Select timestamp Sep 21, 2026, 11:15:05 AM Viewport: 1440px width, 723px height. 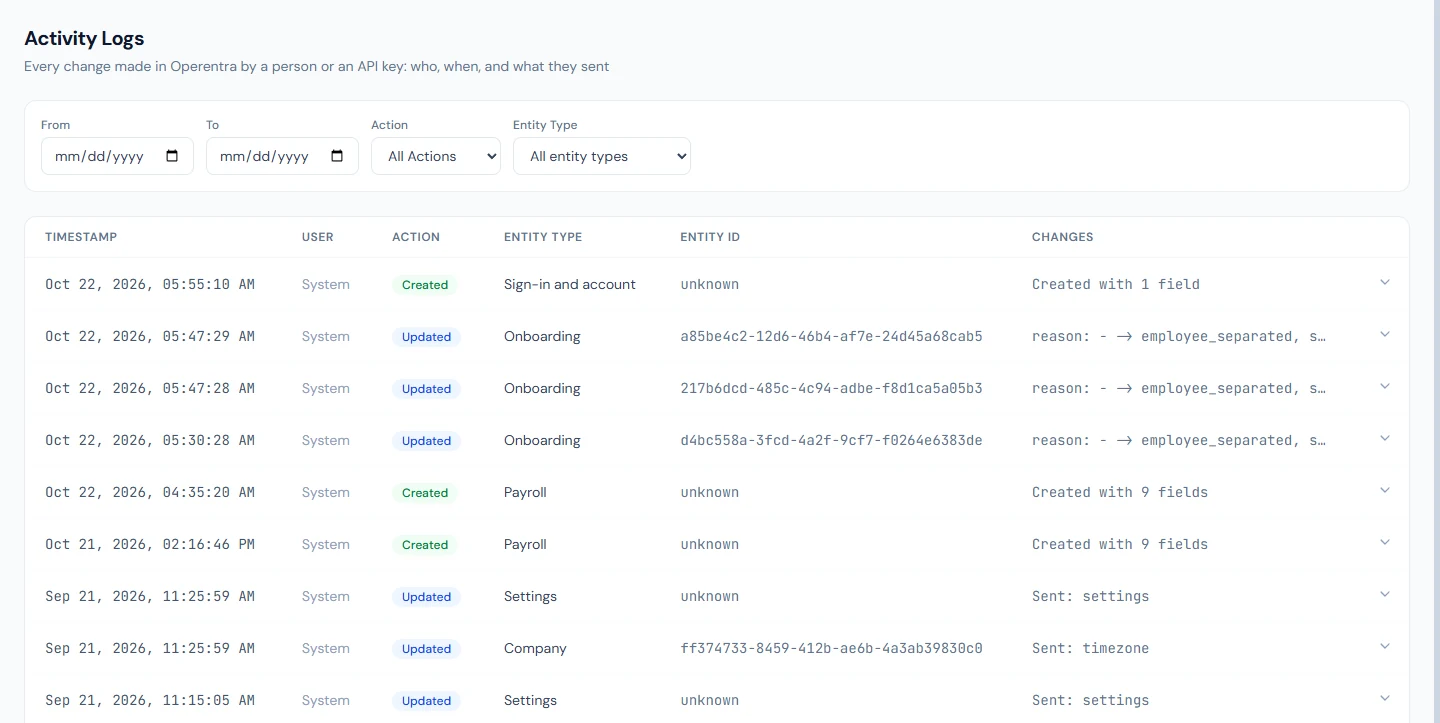tap(150, 700)
